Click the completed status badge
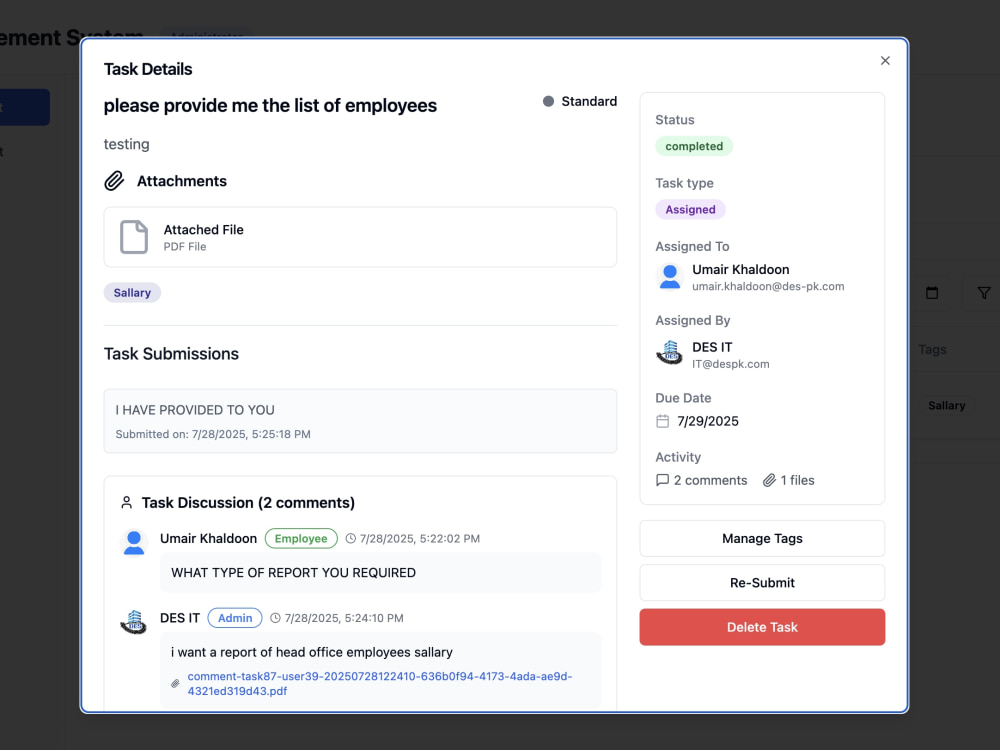The width and height of the screenshot is (1000, 750). tap(694, 146)
